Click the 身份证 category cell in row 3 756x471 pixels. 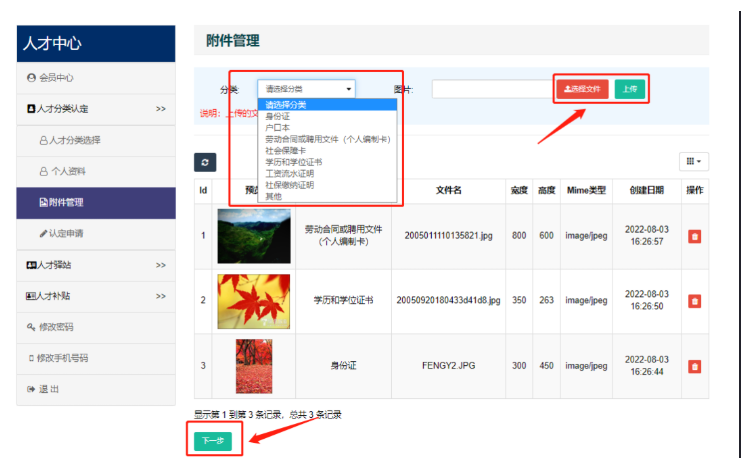(x=343, y=366)
